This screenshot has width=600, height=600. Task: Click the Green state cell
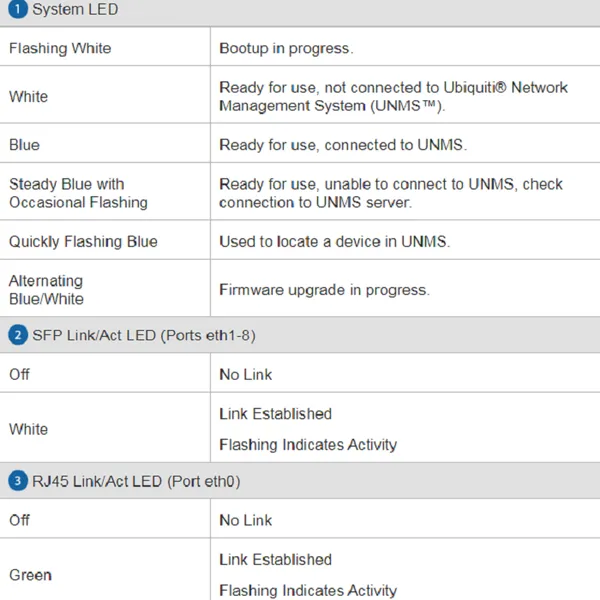30,575
